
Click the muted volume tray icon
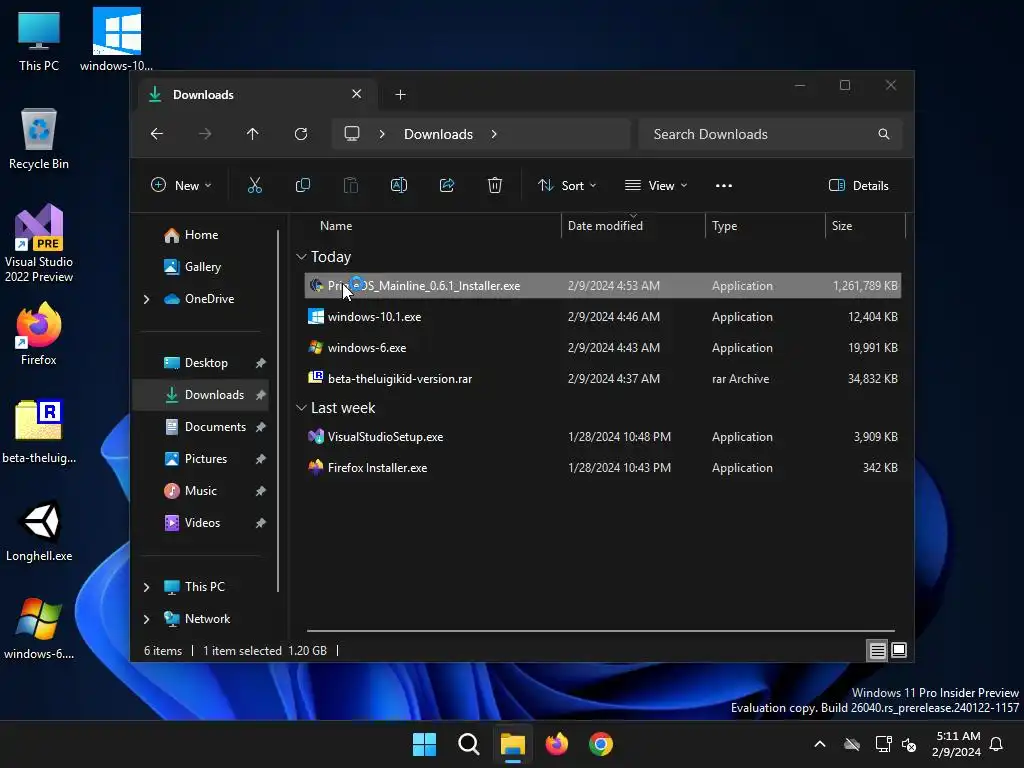point(908,744)
